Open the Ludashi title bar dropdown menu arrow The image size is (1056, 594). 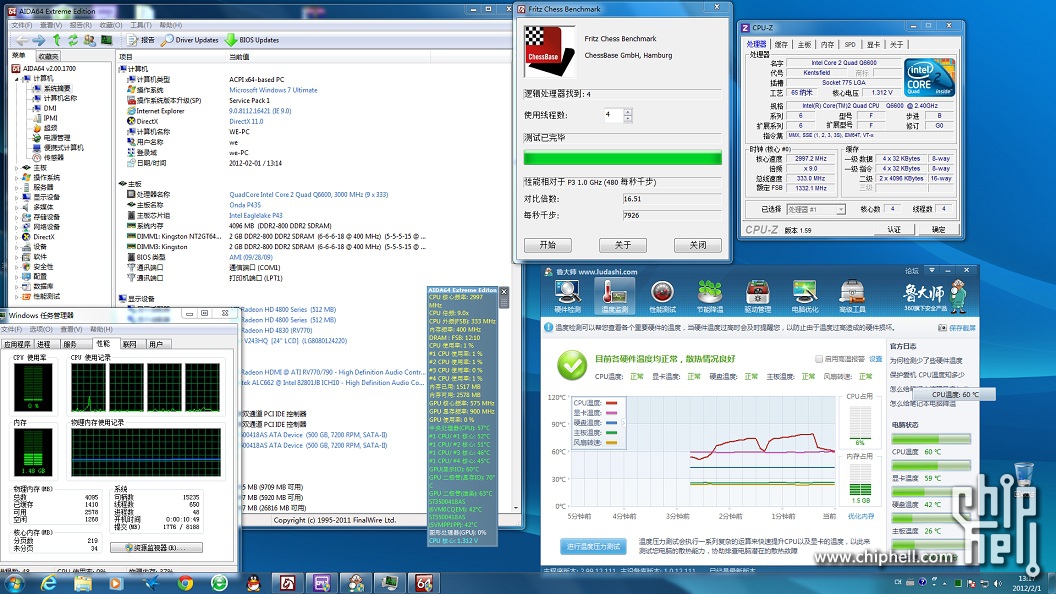point(931,271)
